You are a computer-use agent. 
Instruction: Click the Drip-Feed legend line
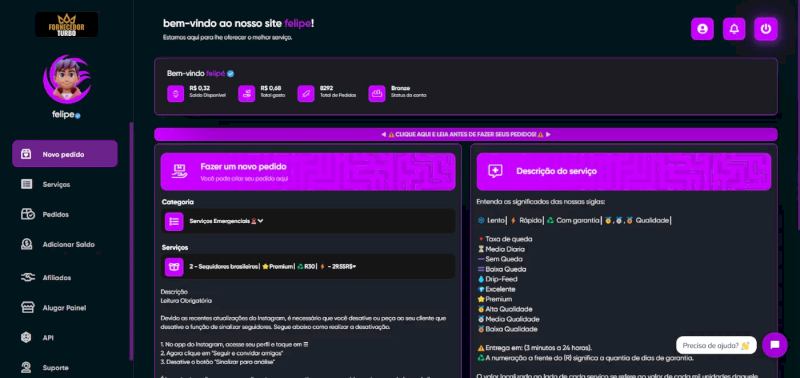click(497, 279)
